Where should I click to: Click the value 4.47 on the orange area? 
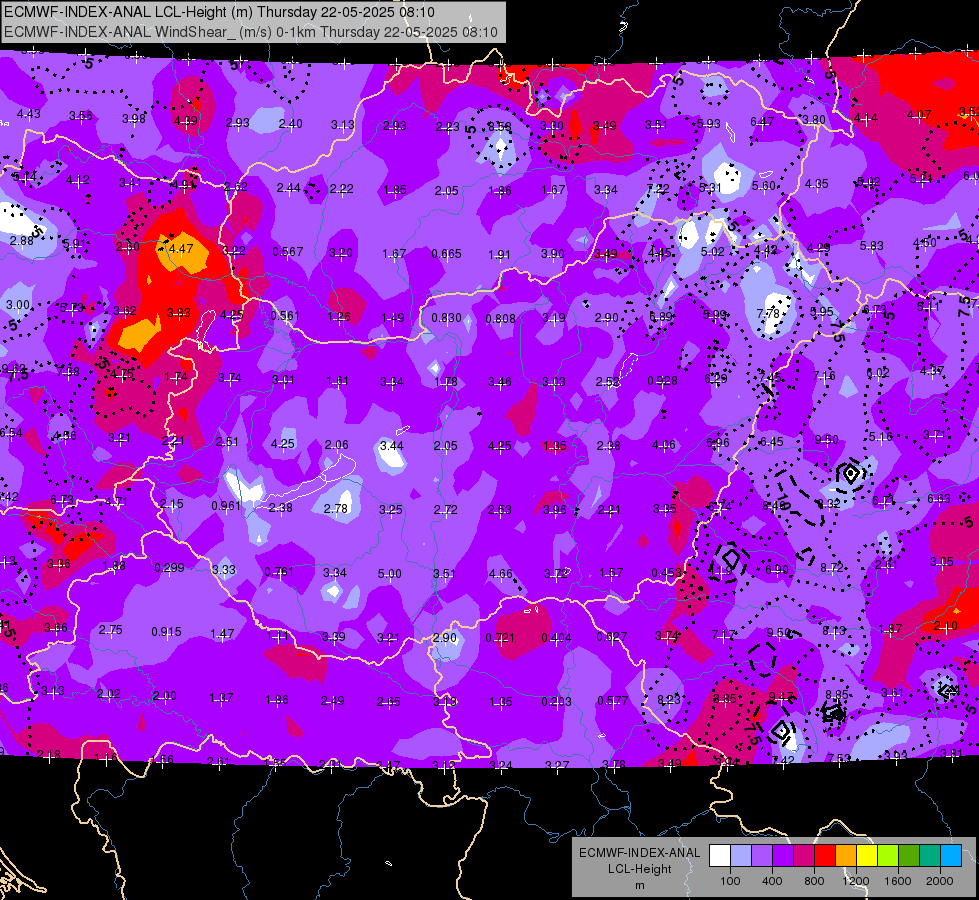(x=181, y=249)
